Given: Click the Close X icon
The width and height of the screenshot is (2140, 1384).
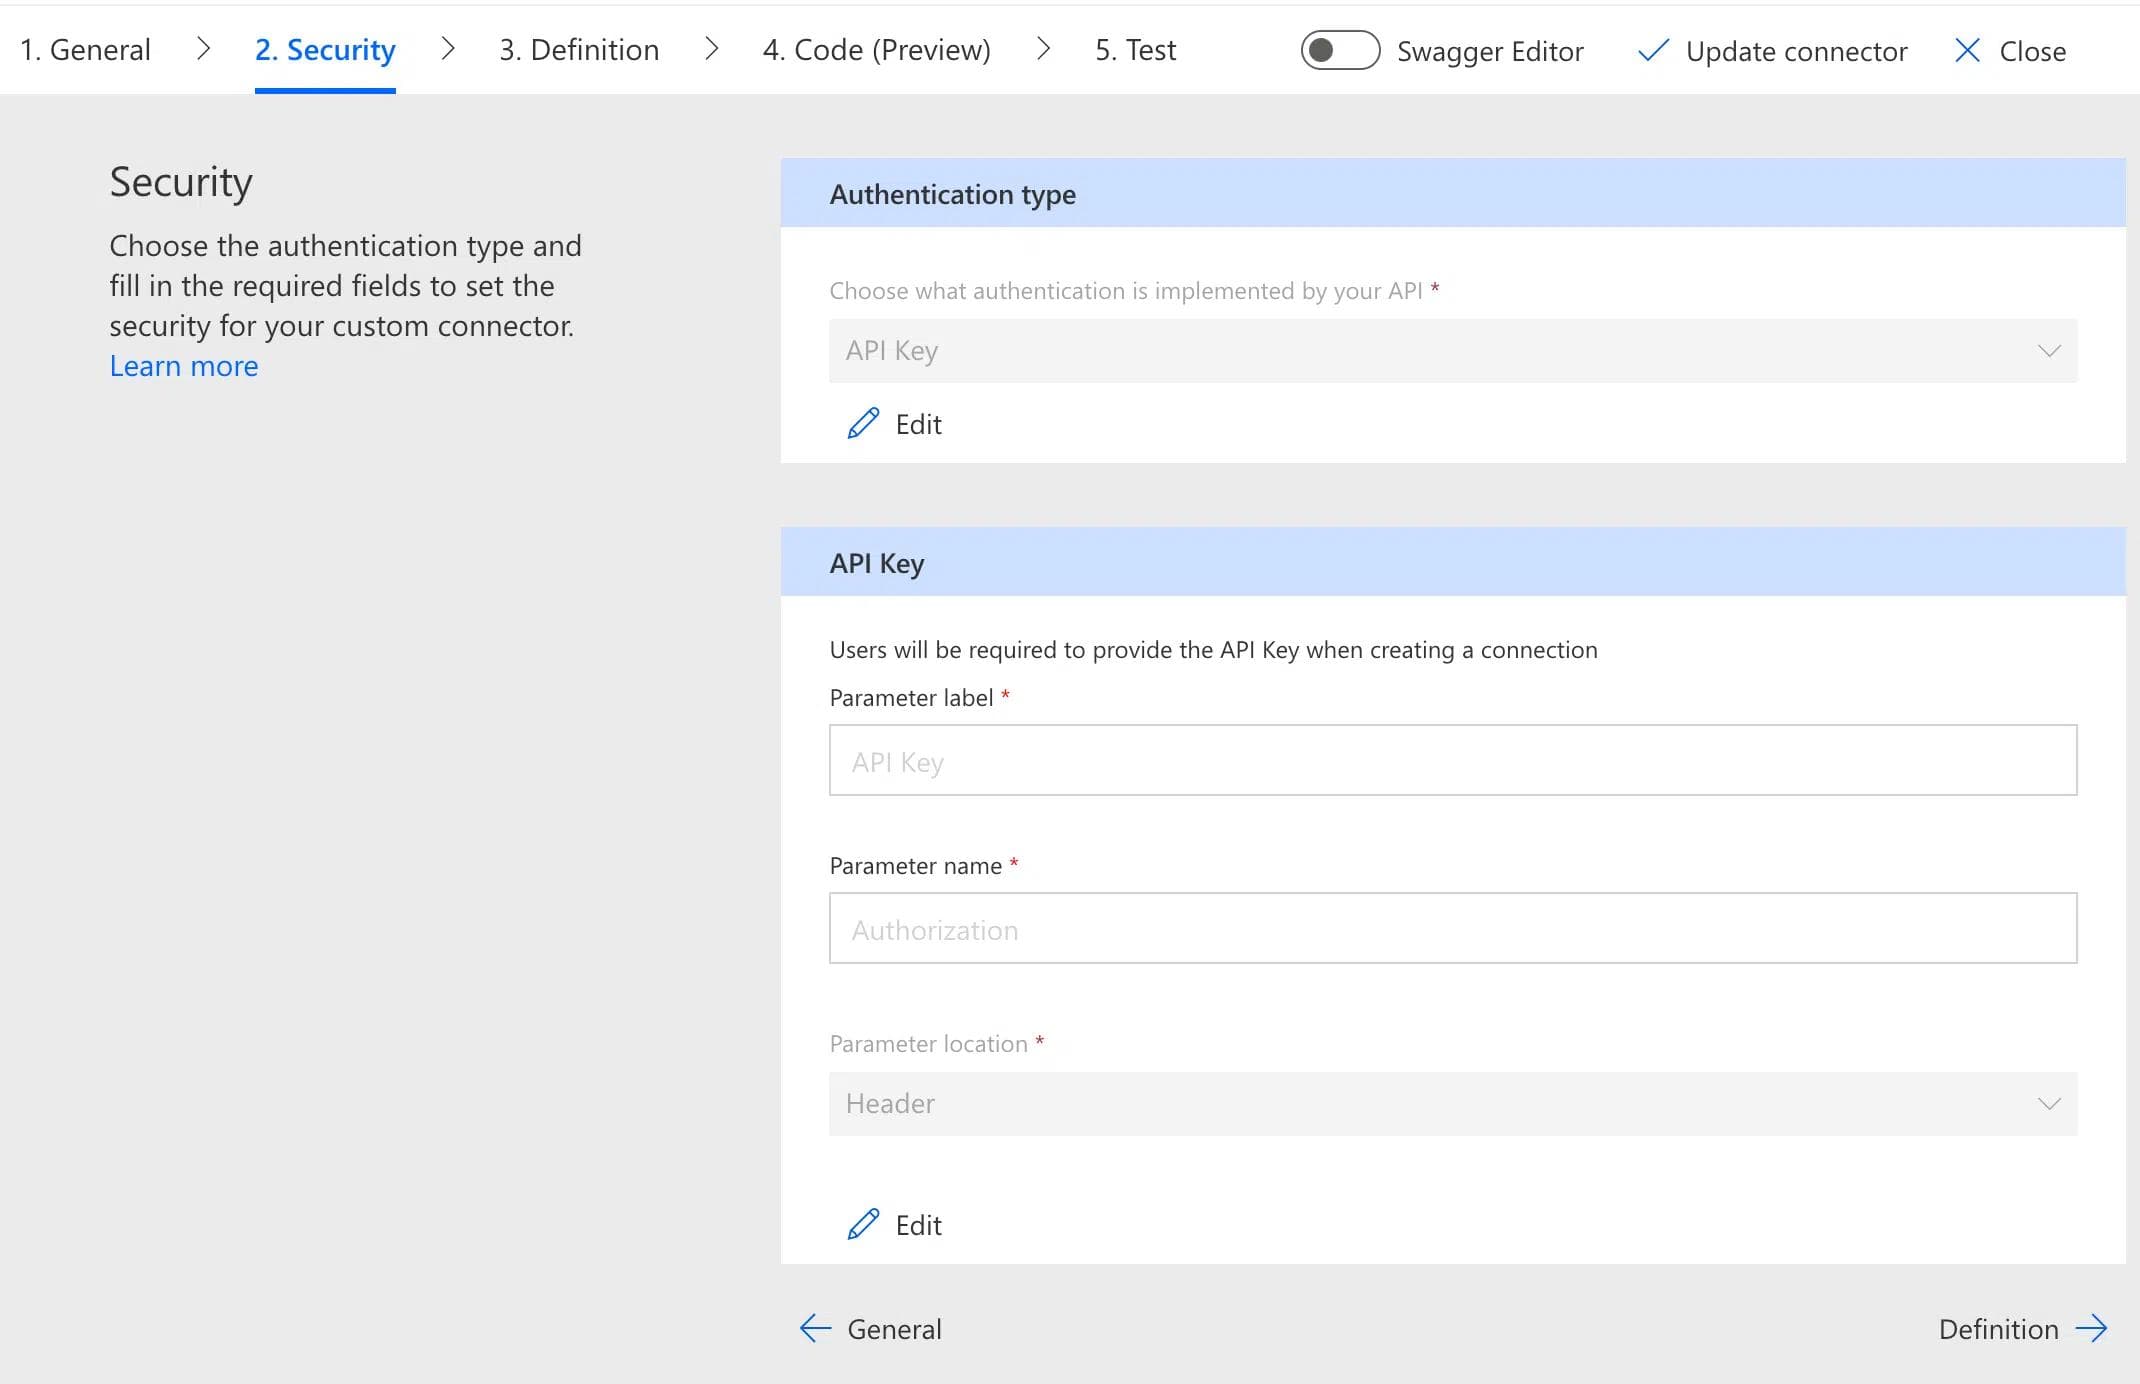Looking at the screenshot, I should 1967,51.
